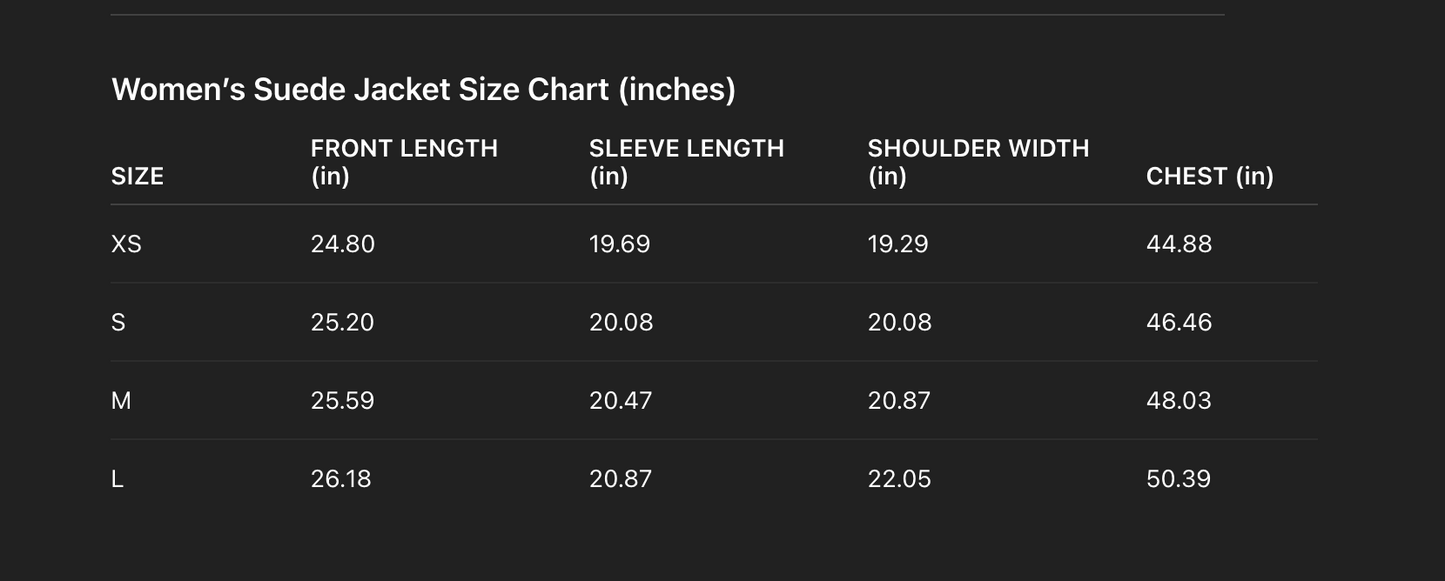Click the M sleeve length value 20.47
Viewport: 1445px width, 581px height.
point(620,400)
